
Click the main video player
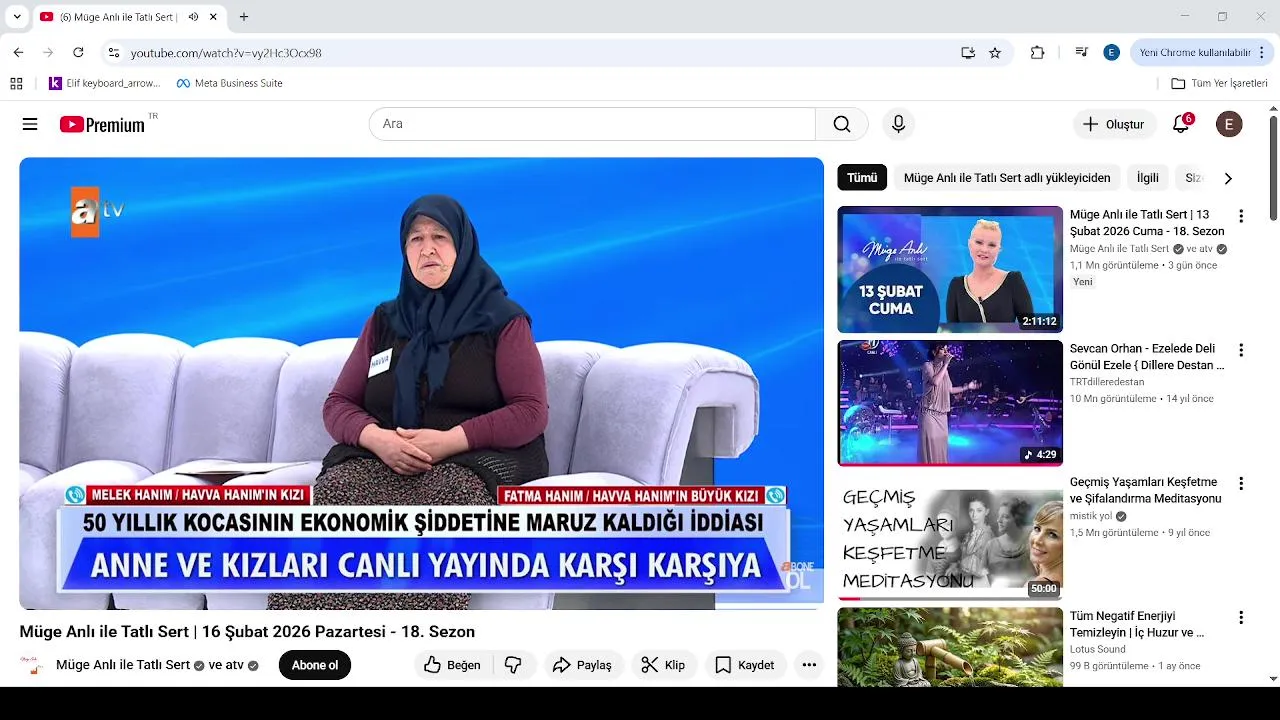[x=421, y=383]
